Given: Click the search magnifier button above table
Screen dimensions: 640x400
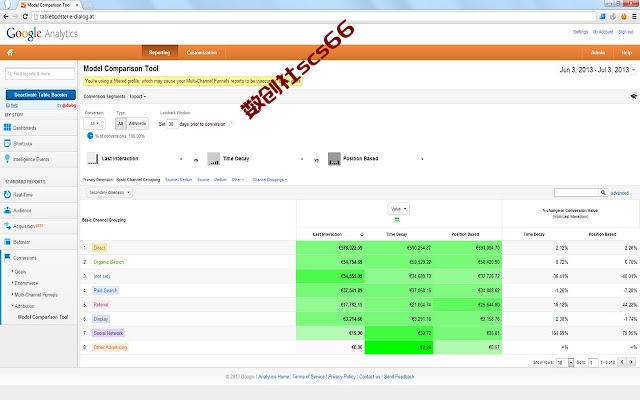Looking at the screenshot, I should point(603,192).
